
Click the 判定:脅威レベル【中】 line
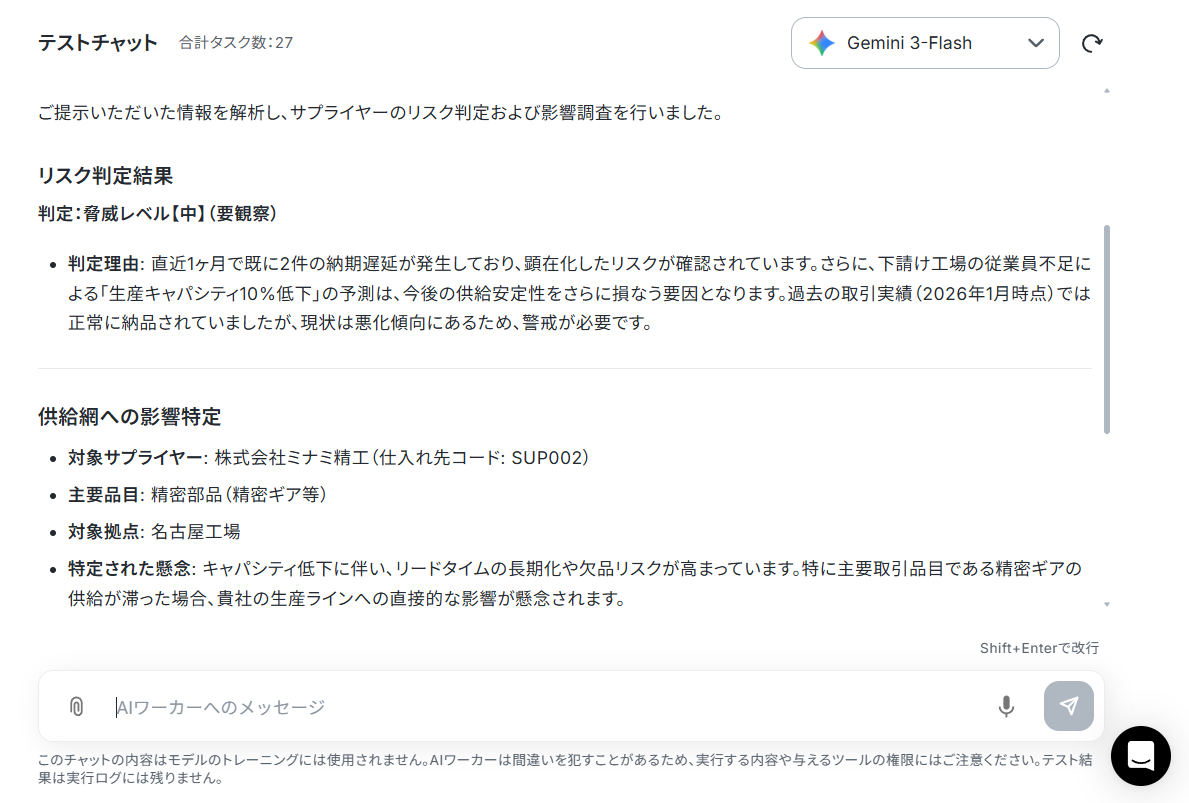[157, 214]
